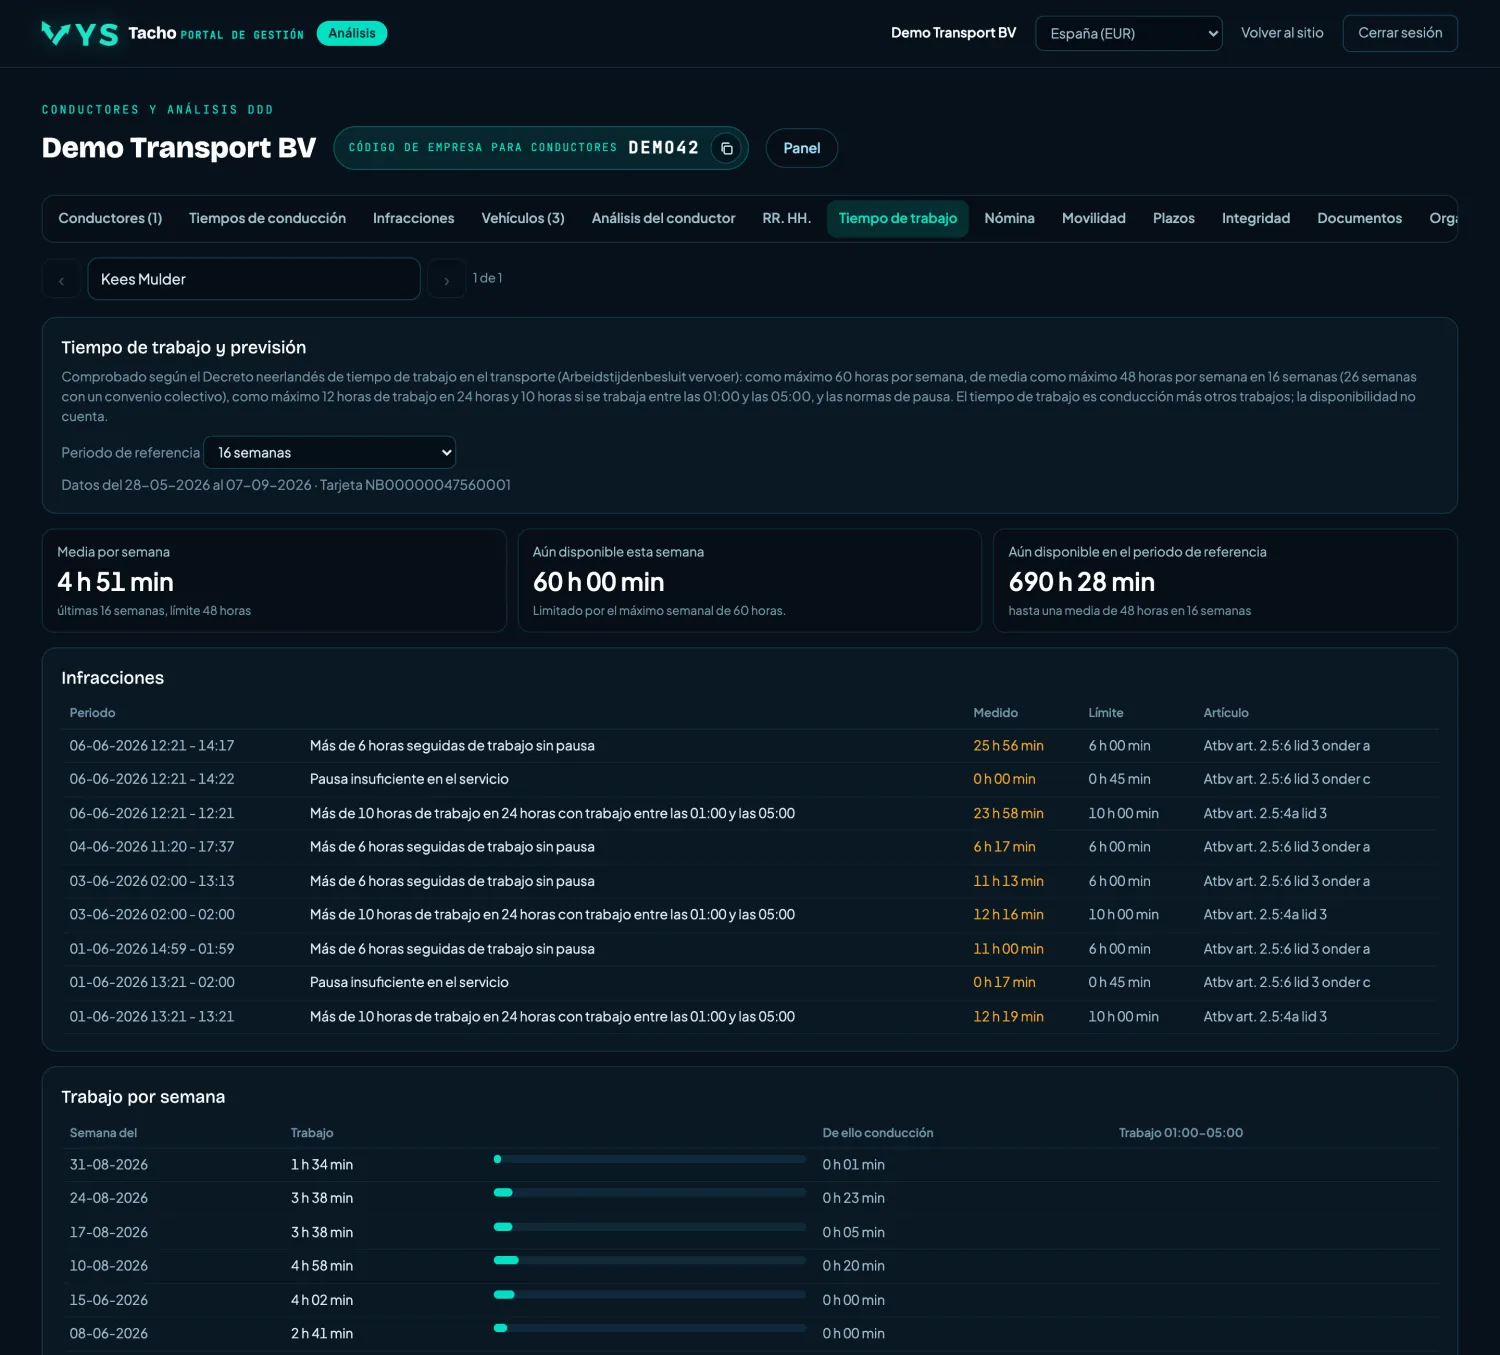This screenshot has width=1500, height=1355.
Task: Click the Volver al sitio link
Action: coord(1282,33)
